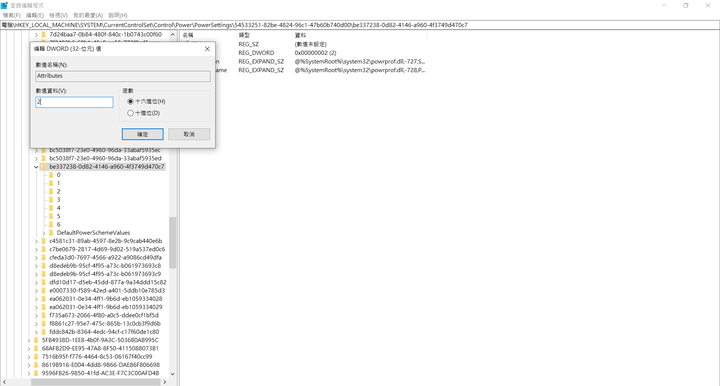Screen dimensions: 720x386
Task: Click the value data (數值資料) input field
Action: pyautogui.click(x=74, y=102)
